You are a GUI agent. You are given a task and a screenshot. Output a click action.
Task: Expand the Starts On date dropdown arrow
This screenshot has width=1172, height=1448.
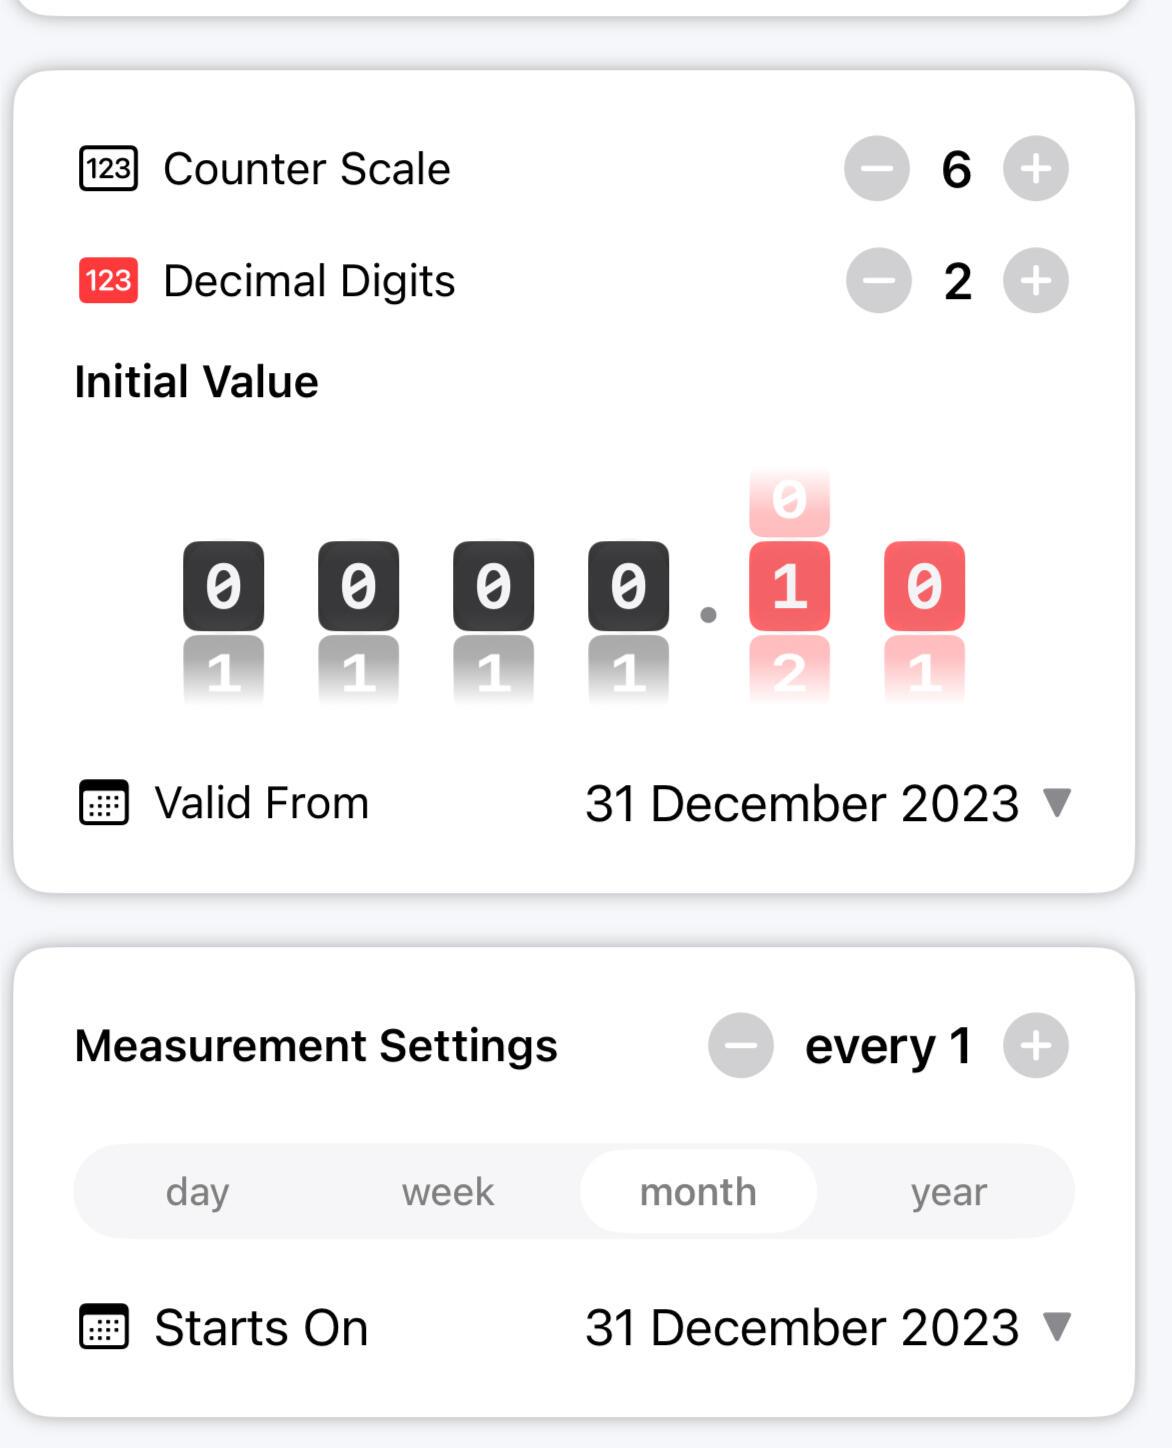[x=1057, y=1326]
